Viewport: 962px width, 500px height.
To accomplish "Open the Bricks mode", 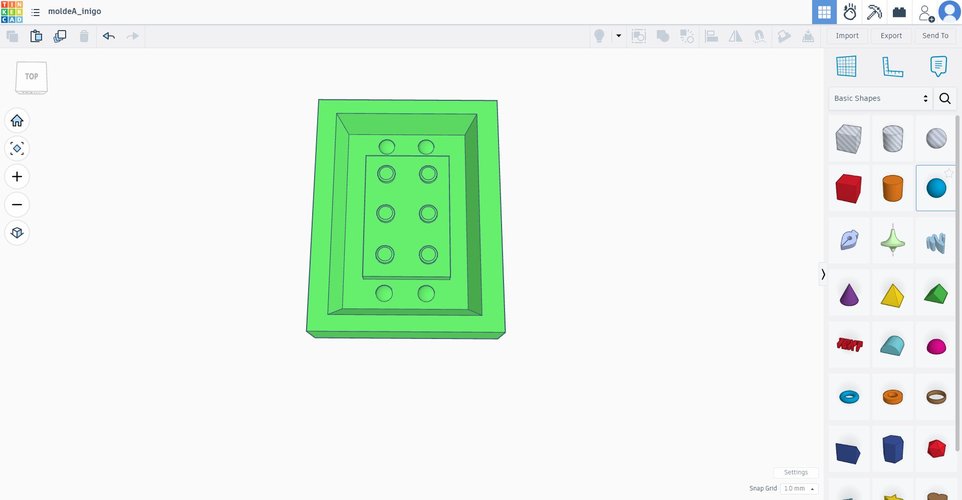I will pos(899,12).
